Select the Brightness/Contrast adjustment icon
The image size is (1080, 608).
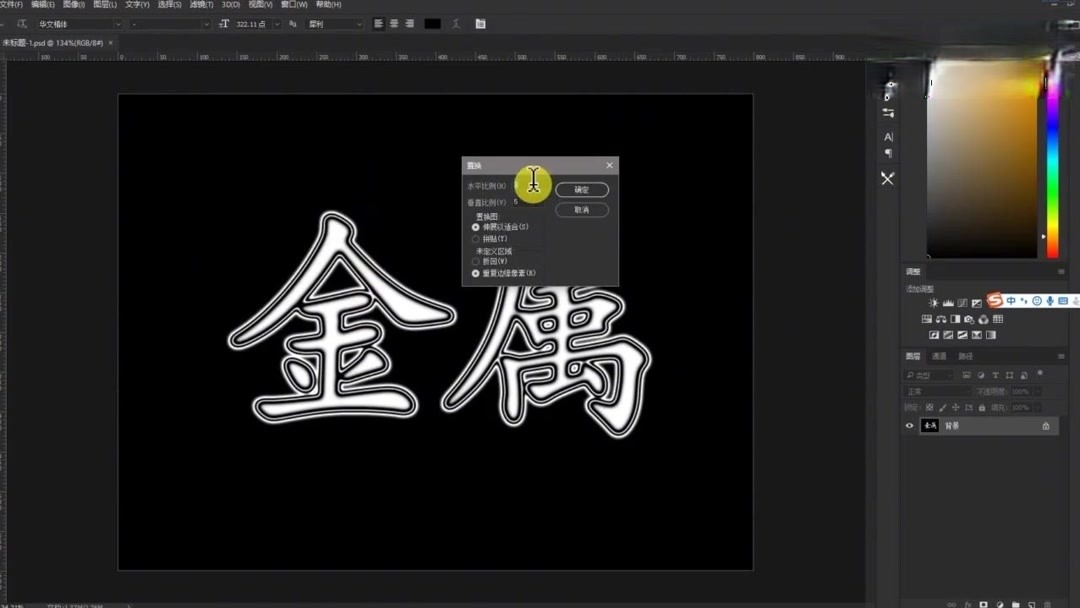click(933, 302)
